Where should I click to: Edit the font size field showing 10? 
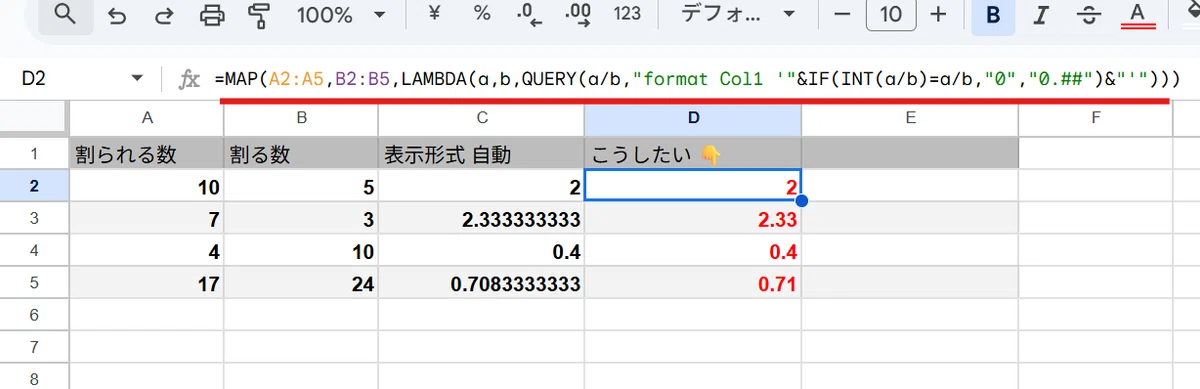point(891,15)
